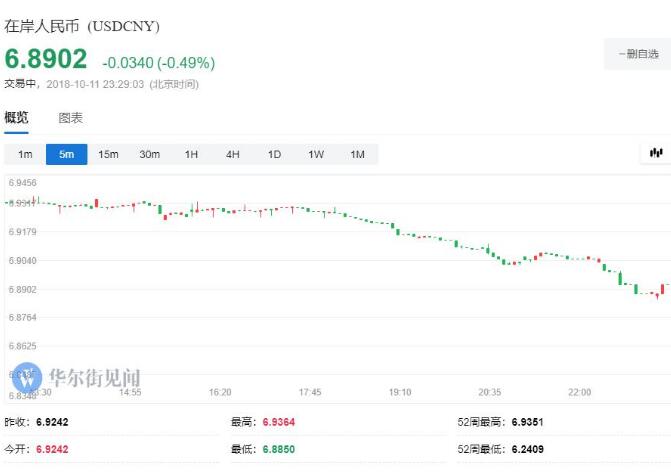Click the 华尔街见闻 watermark logo

click(x=82, y=378)
